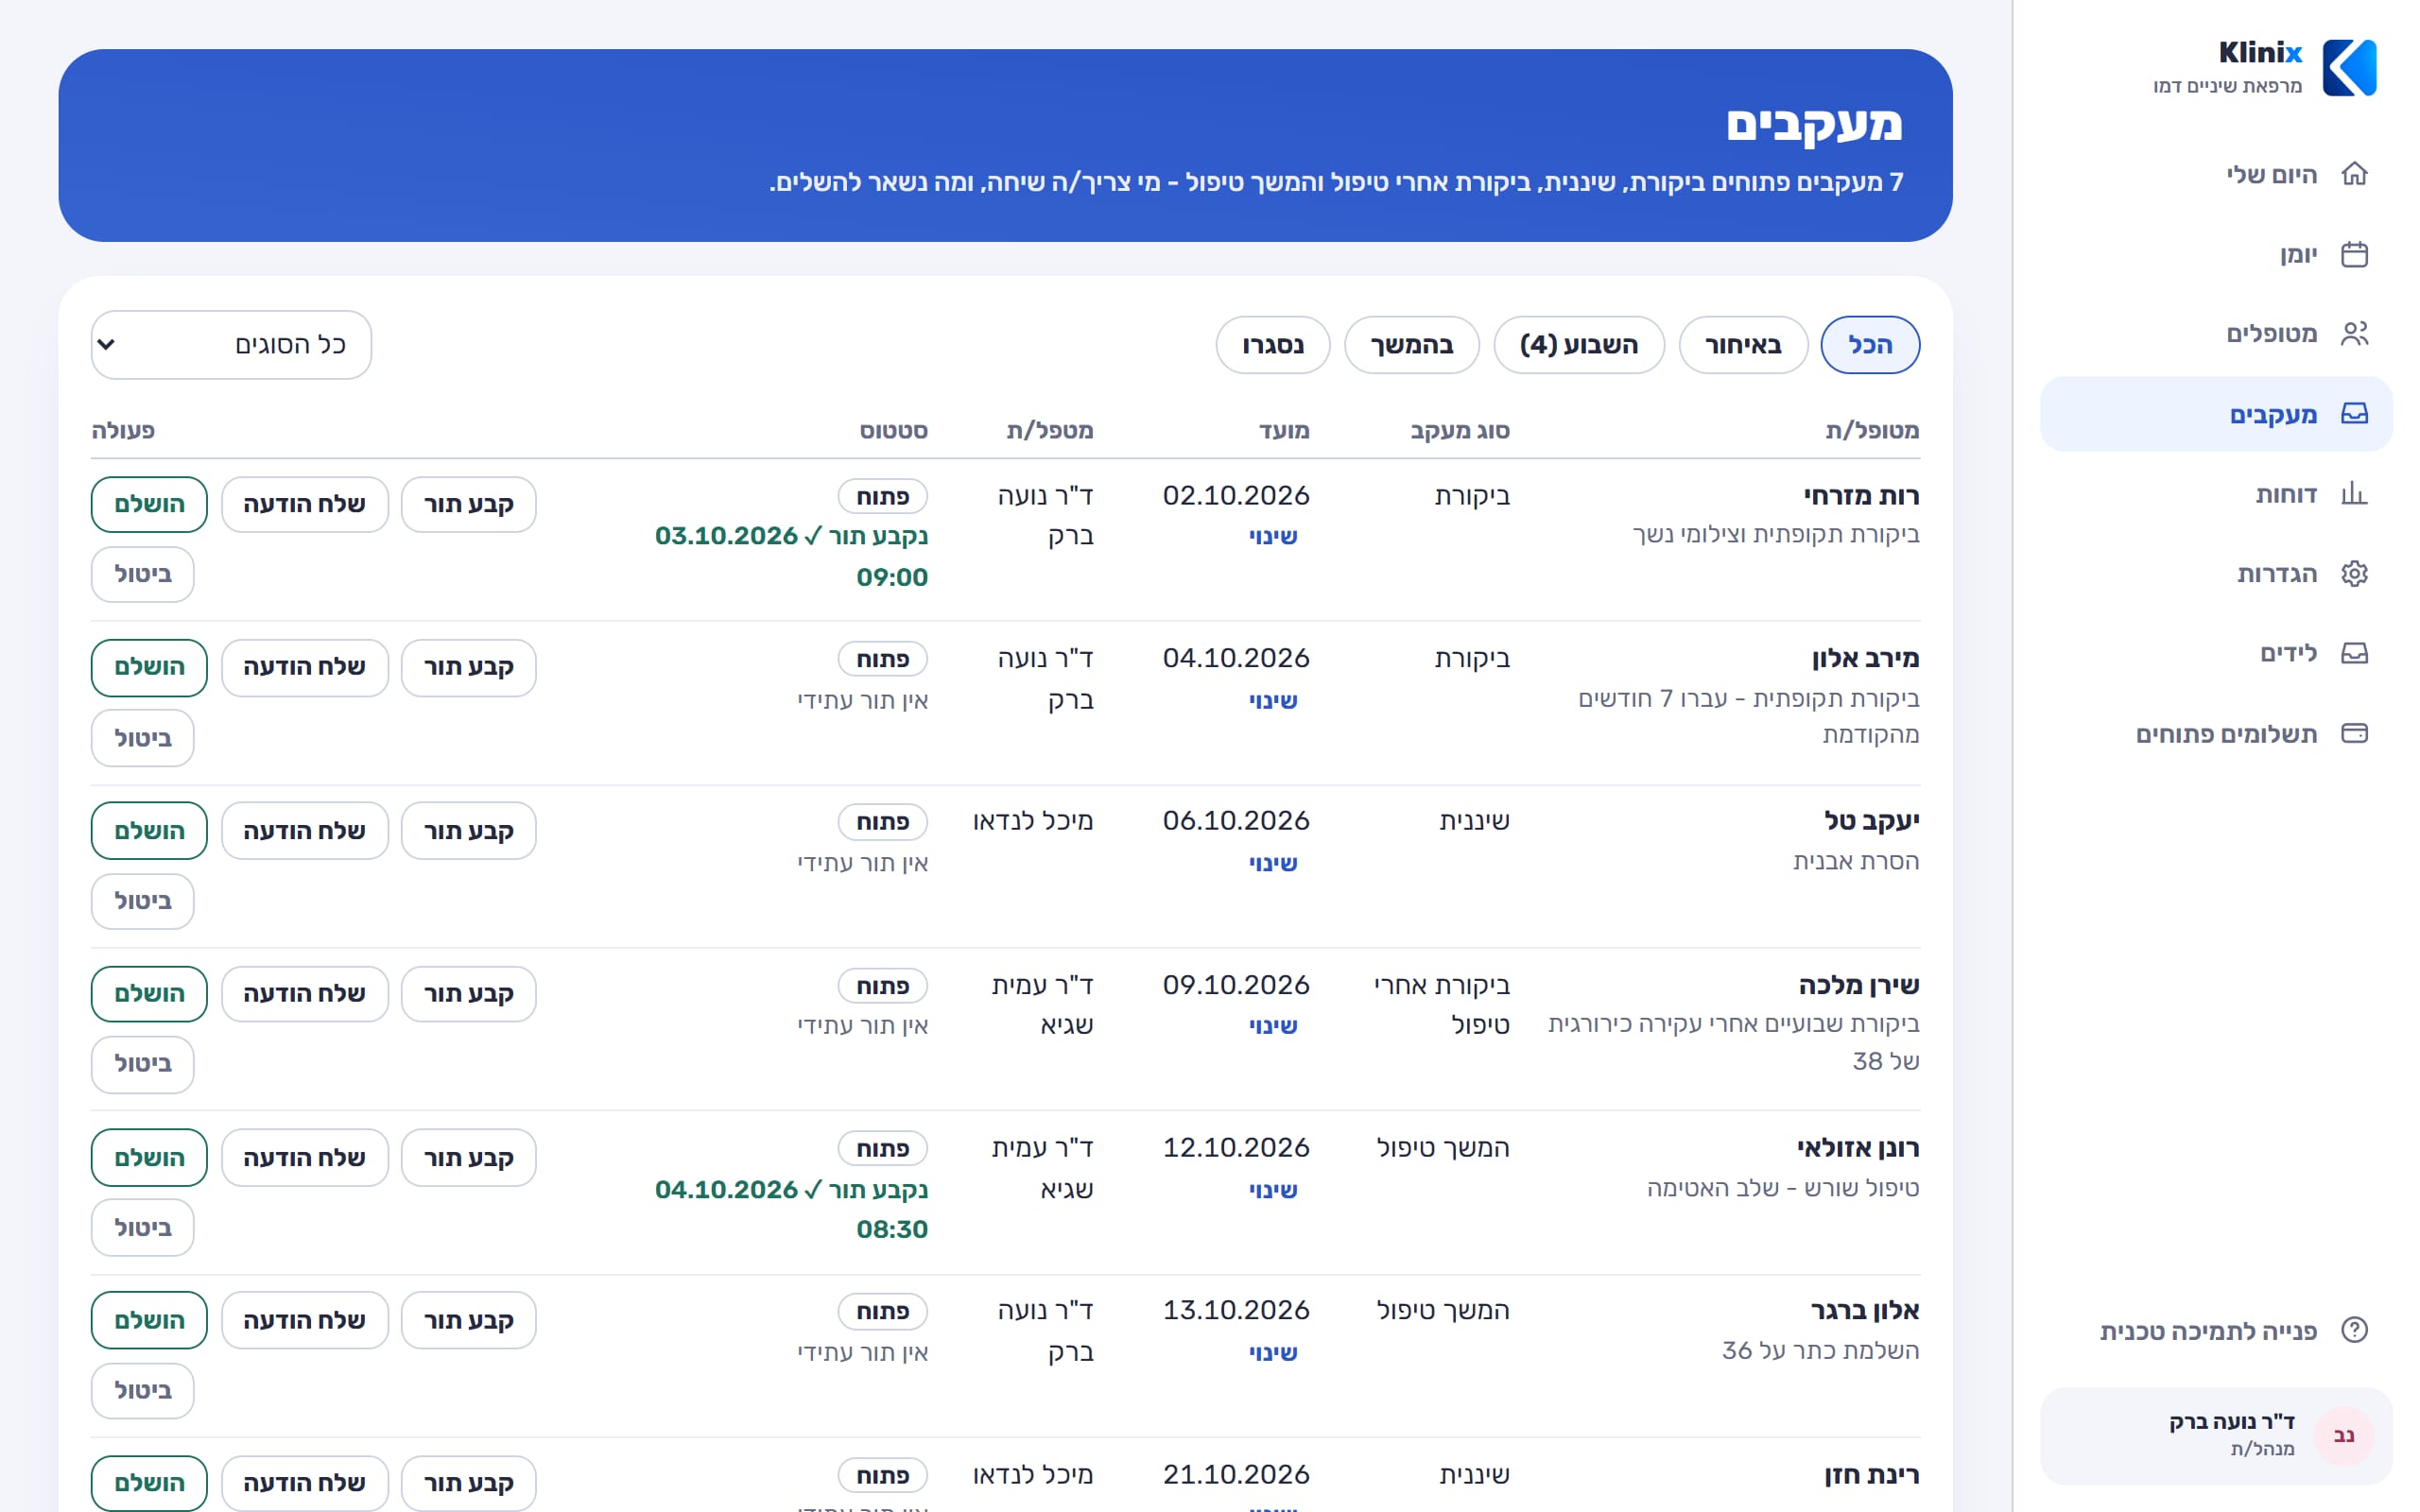Click קבע תור for רונן אזולאי
2420x1512 pixels.
click(469, 1158)
